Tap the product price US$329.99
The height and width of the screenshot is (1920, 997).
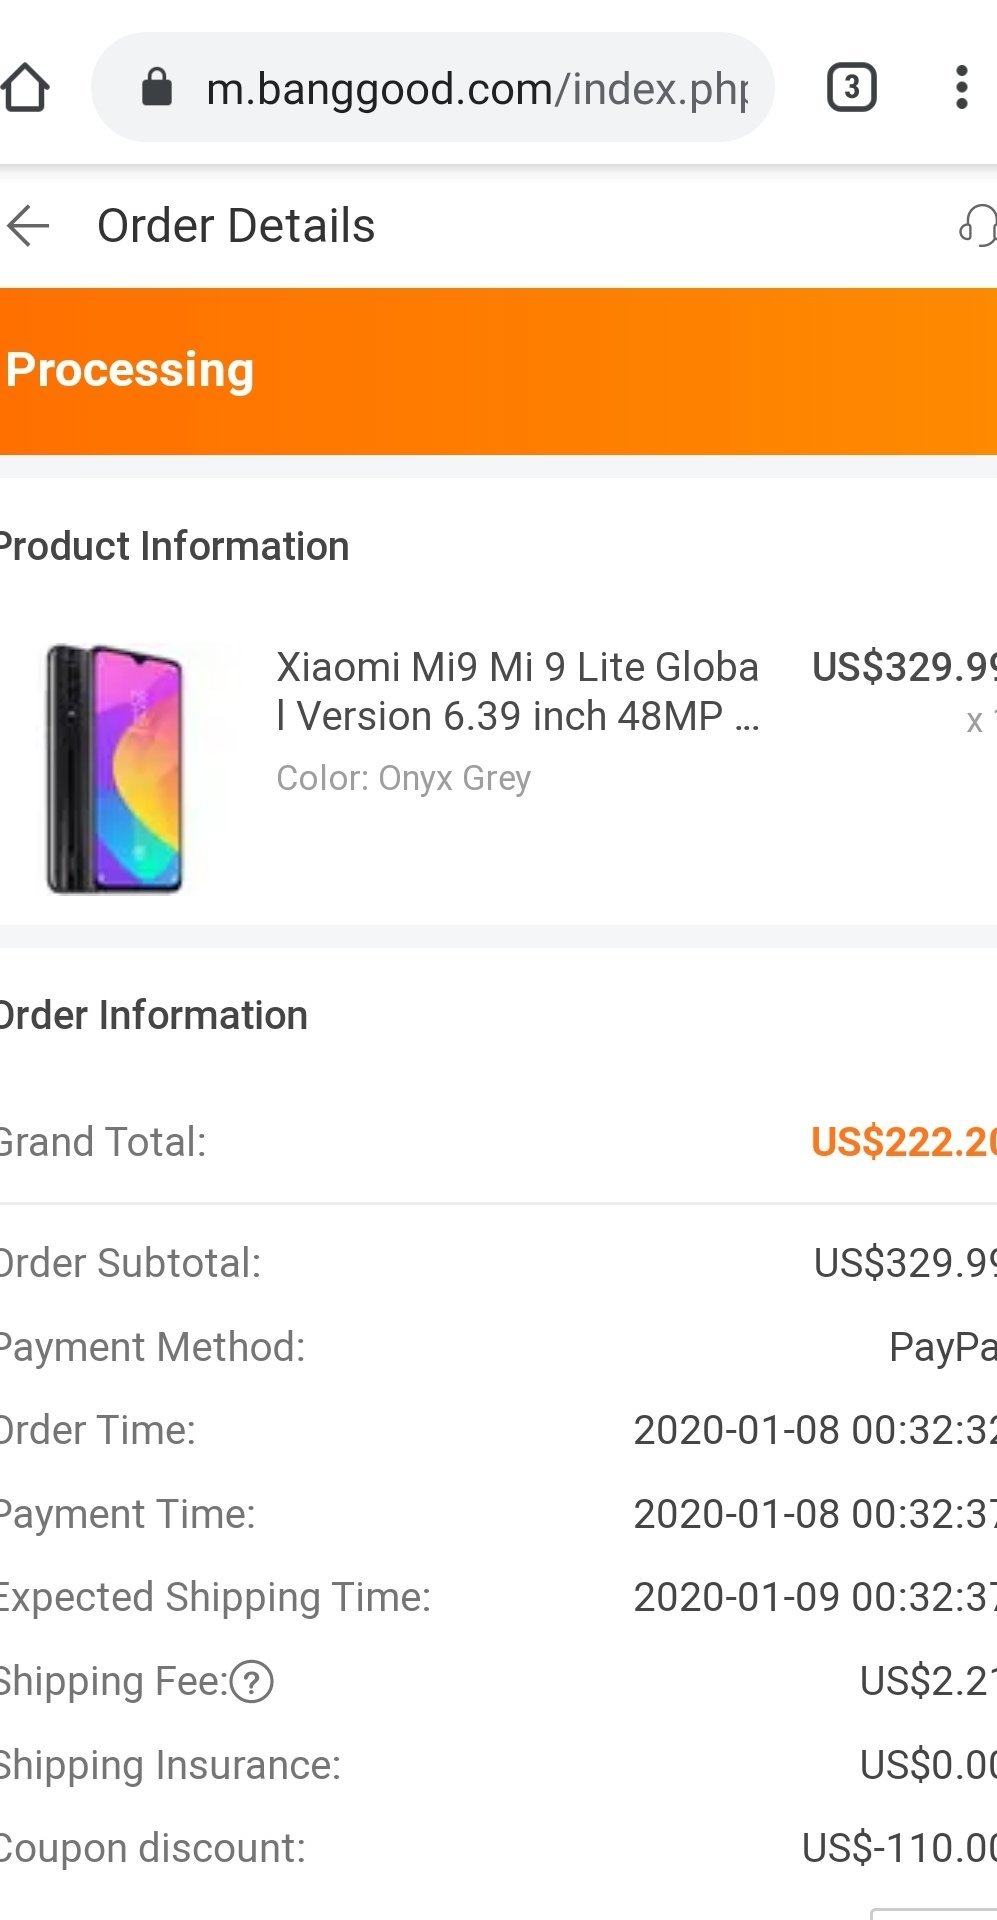pos(903,667)
